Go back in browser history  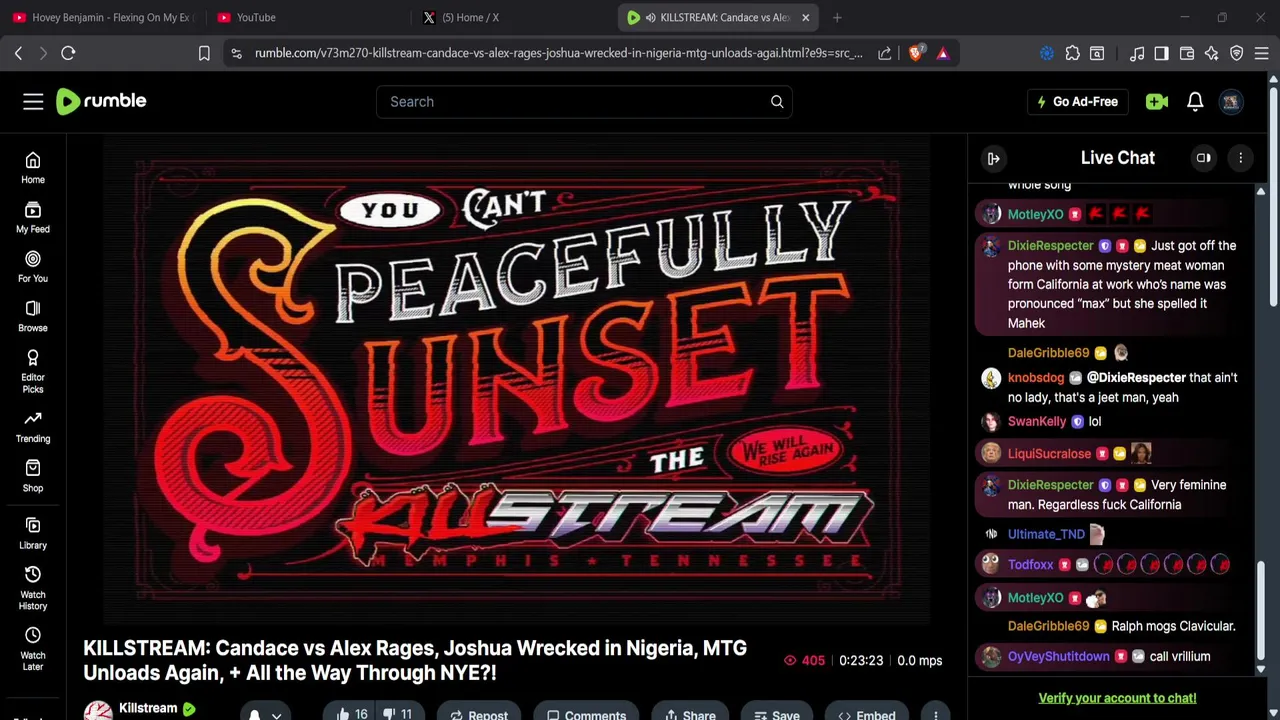pyautogui.click(x=18, y=53)
